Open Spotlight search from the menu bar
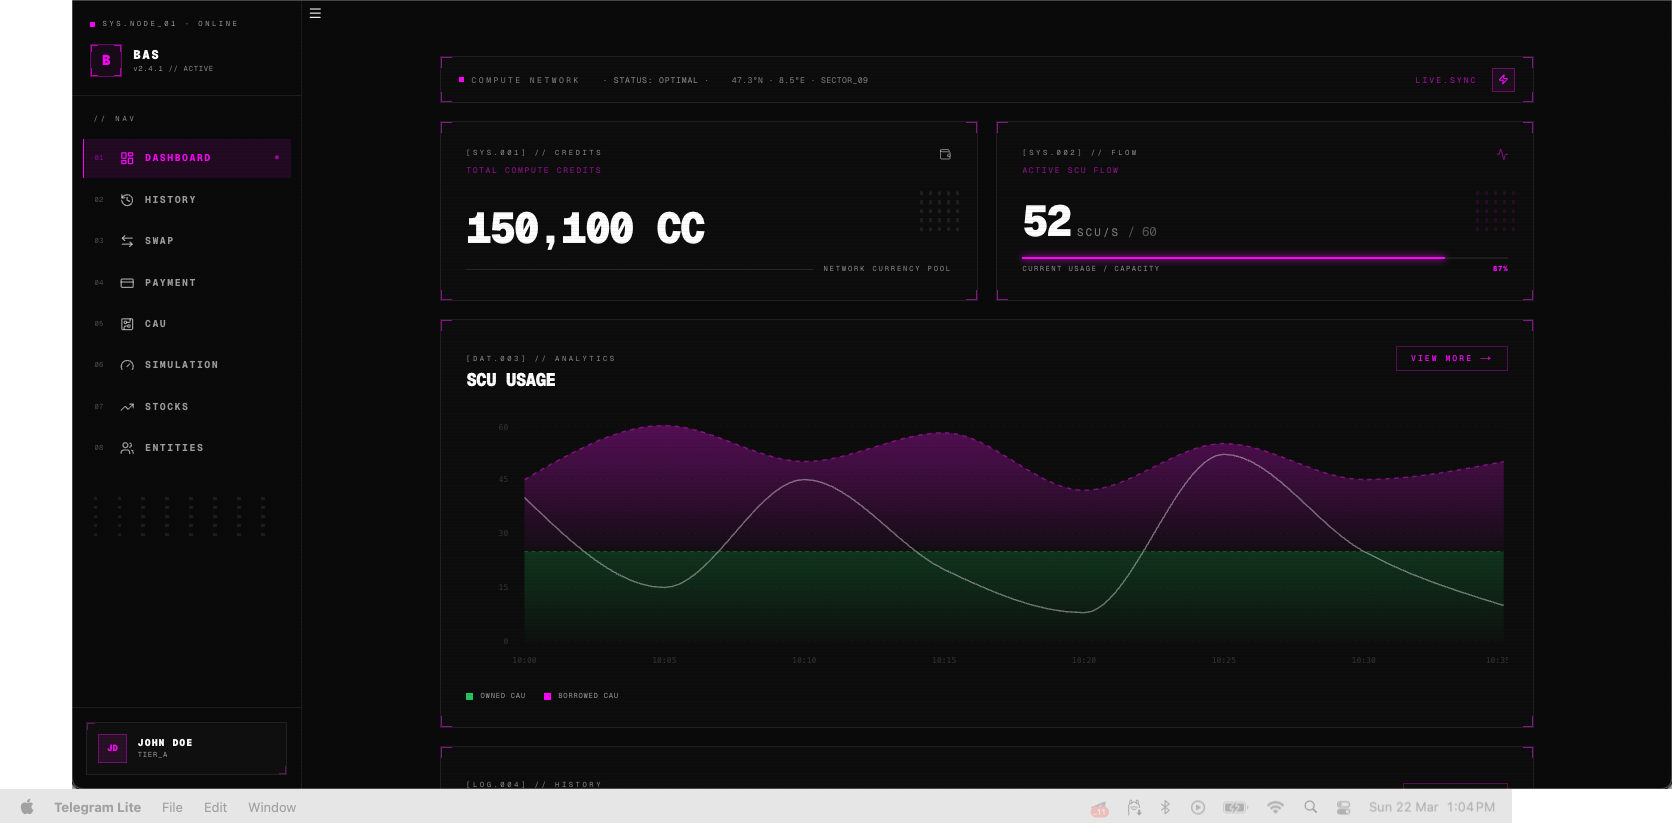This screenshot has width=1672, height=823. pyautogui.click(x=1310, y=807)
